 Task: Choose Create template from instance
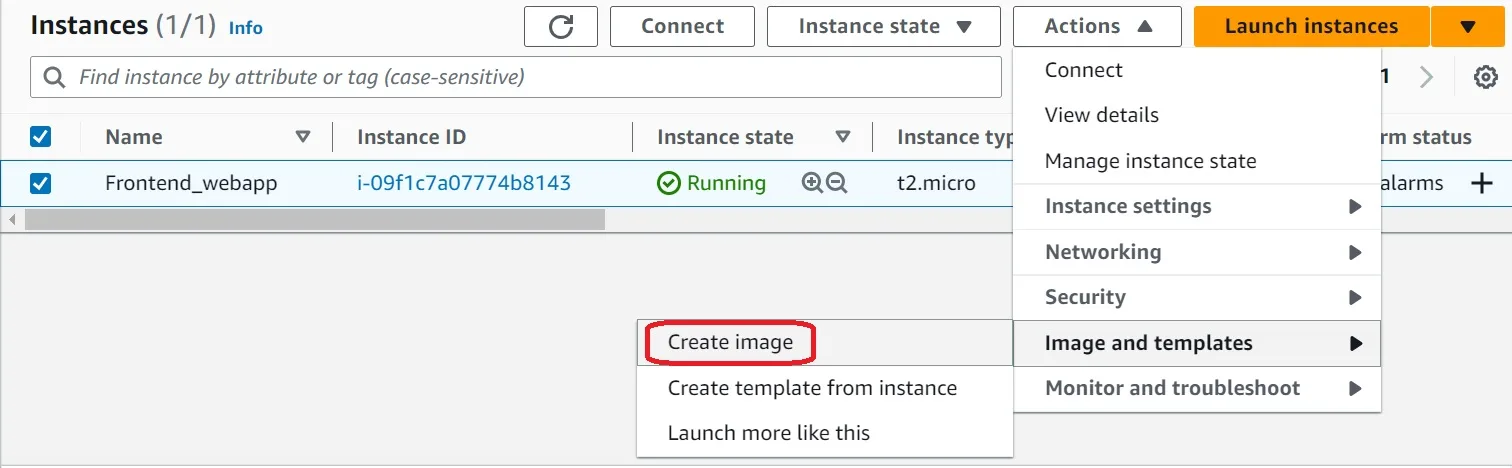812,388
